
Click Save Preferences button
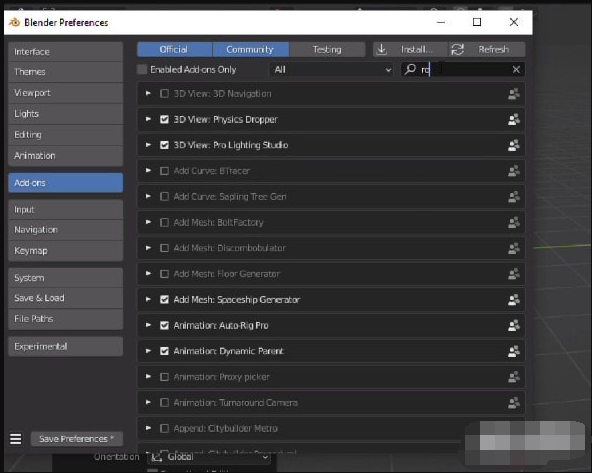click(77, 439)
